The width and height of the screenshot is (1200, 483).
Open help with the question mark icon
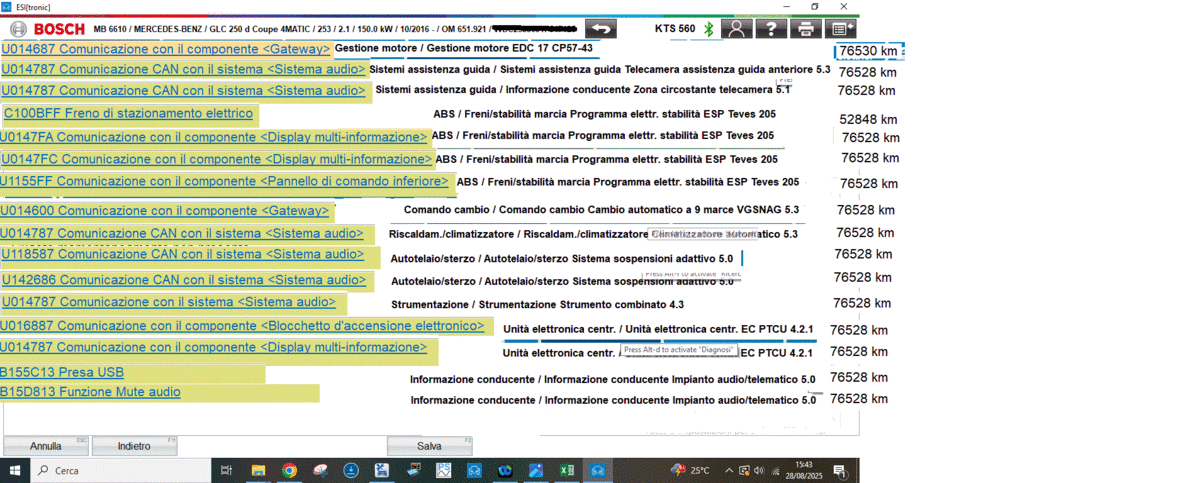(770, 28)
